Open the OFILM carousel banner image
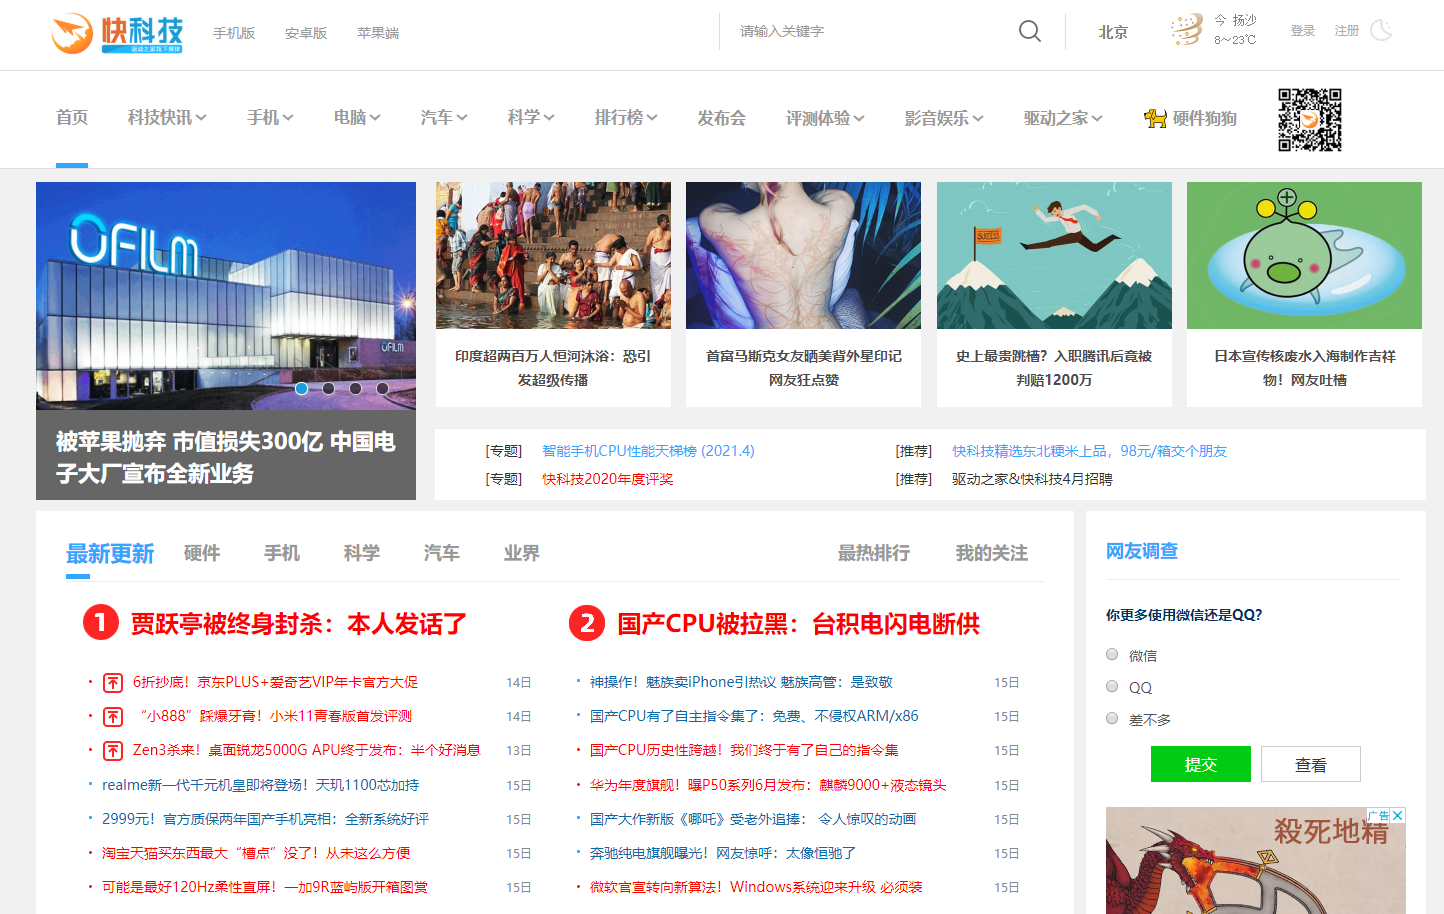Viewport: 1444px width, 914px height. tap(226, 296)
